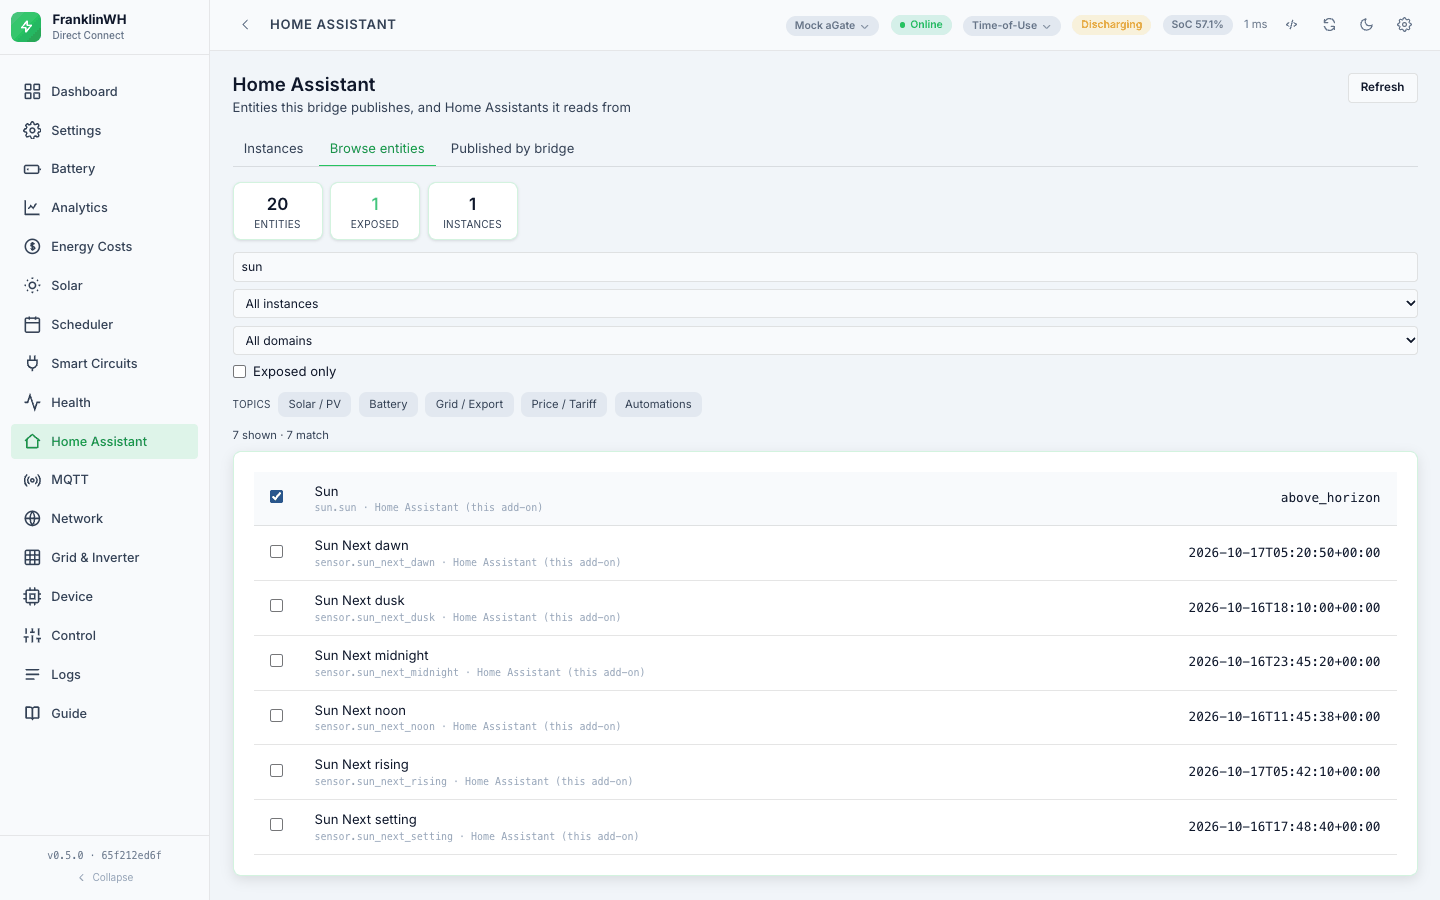Open the Mock aGate dropdown
The width and height of the screenshot is (1440, 900).
point(832,25)
